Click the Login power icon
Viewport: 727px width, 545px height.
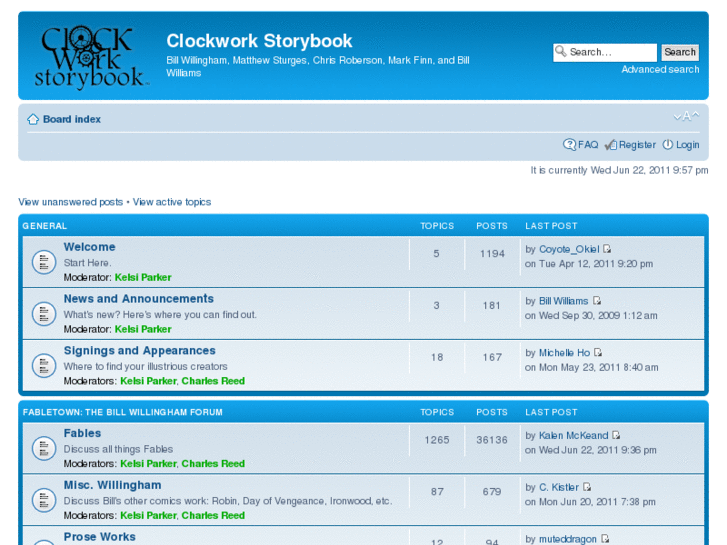tap(667, 145)
